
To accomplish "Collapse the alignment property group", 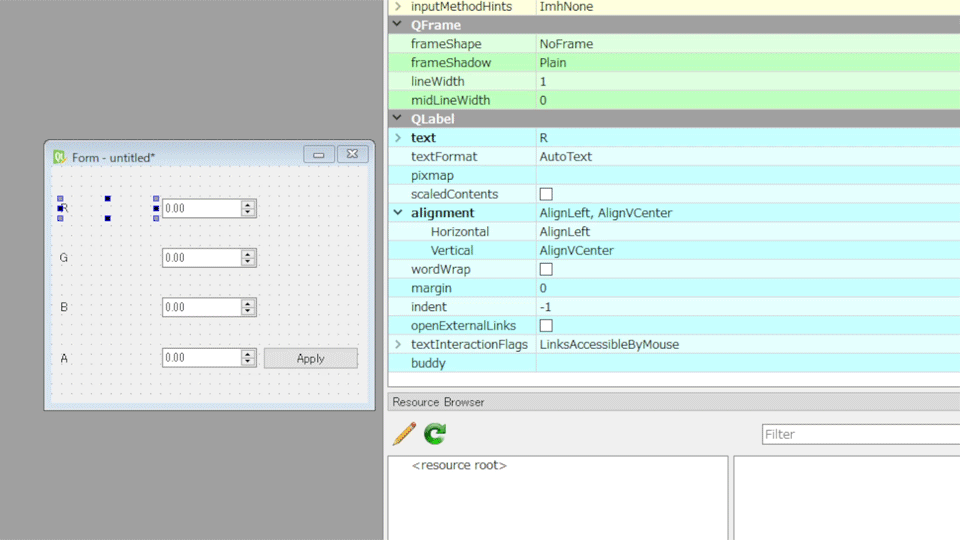I will pos(398,213).
